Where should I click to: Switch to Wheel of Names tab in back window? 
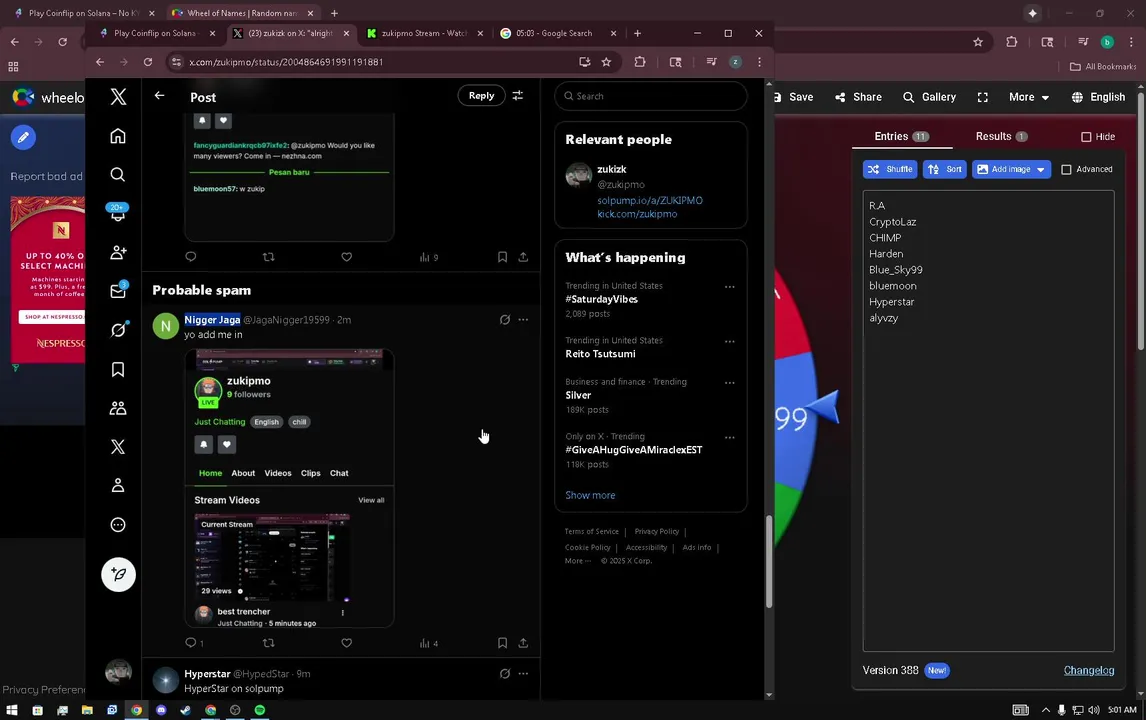click(x=243, y=13)
